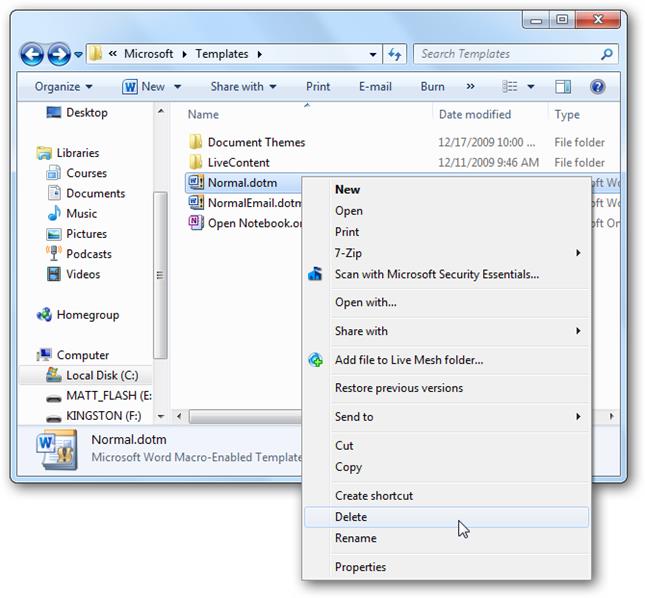Click the Print toolbar button
645x598 pixels.
(318, 86)
